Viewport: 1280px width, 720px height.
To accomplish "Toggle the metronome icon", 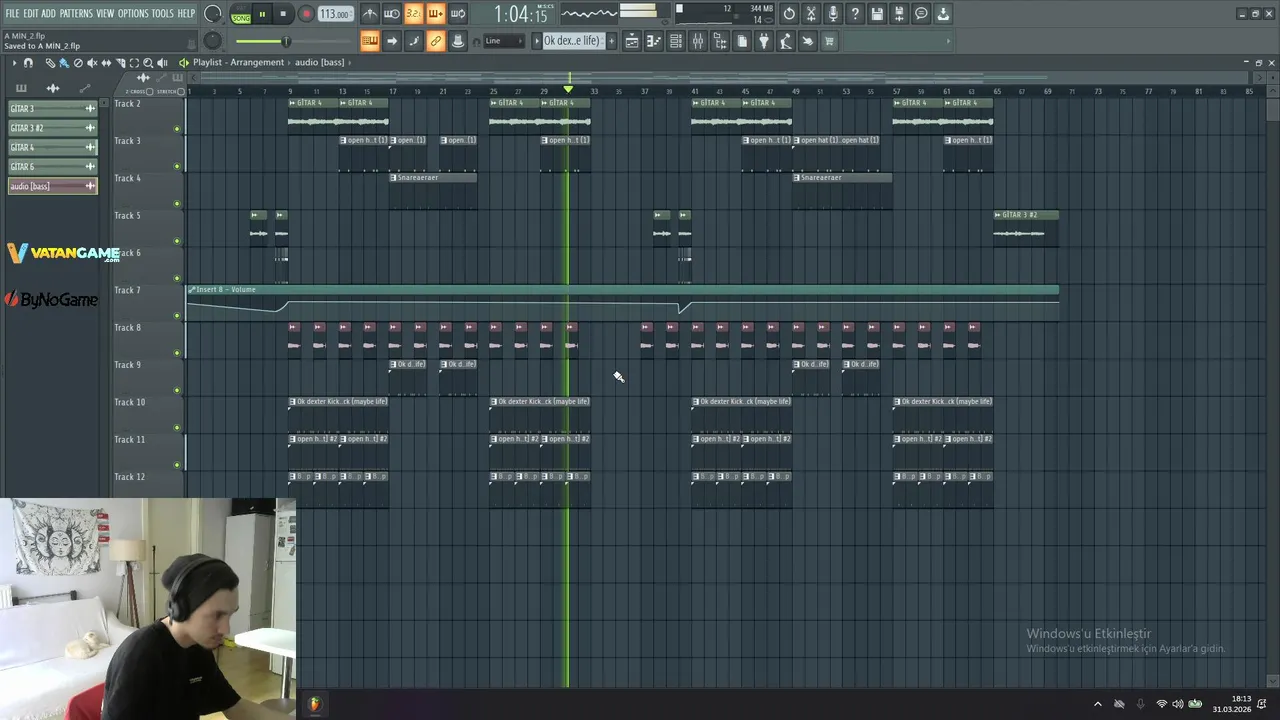I will (x=370, y=14).
